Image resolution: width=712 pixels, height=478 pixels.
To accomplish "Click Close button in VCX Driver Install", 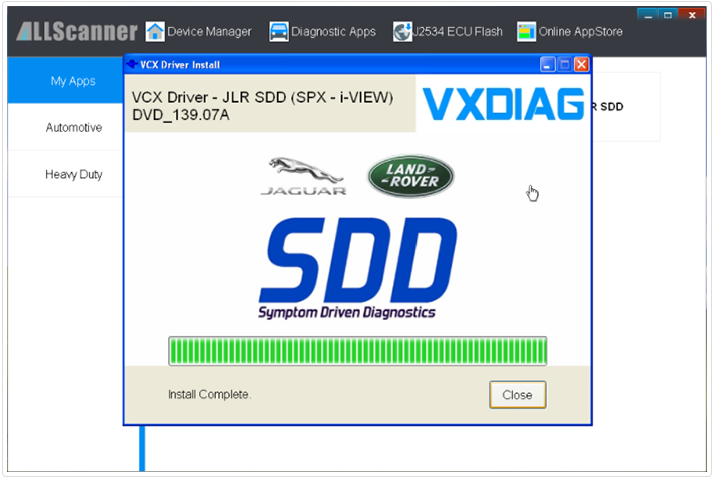I will pos(518,395).
